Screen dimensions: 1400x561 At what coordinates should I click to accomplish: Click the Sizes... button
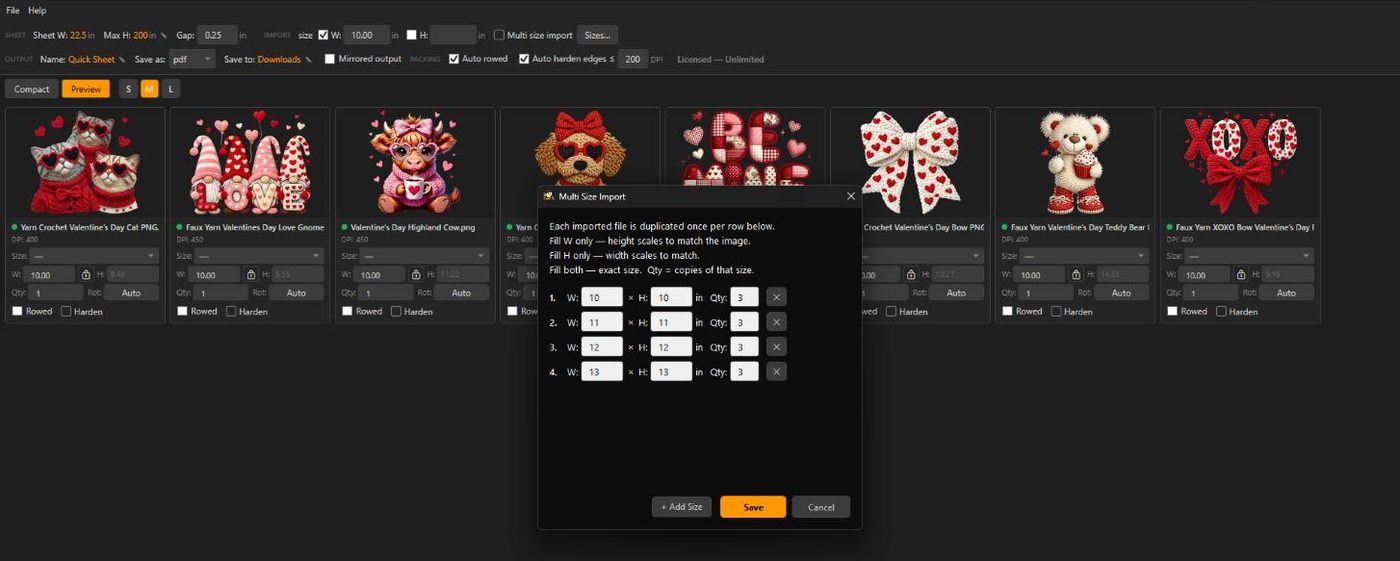click(597, 35)
